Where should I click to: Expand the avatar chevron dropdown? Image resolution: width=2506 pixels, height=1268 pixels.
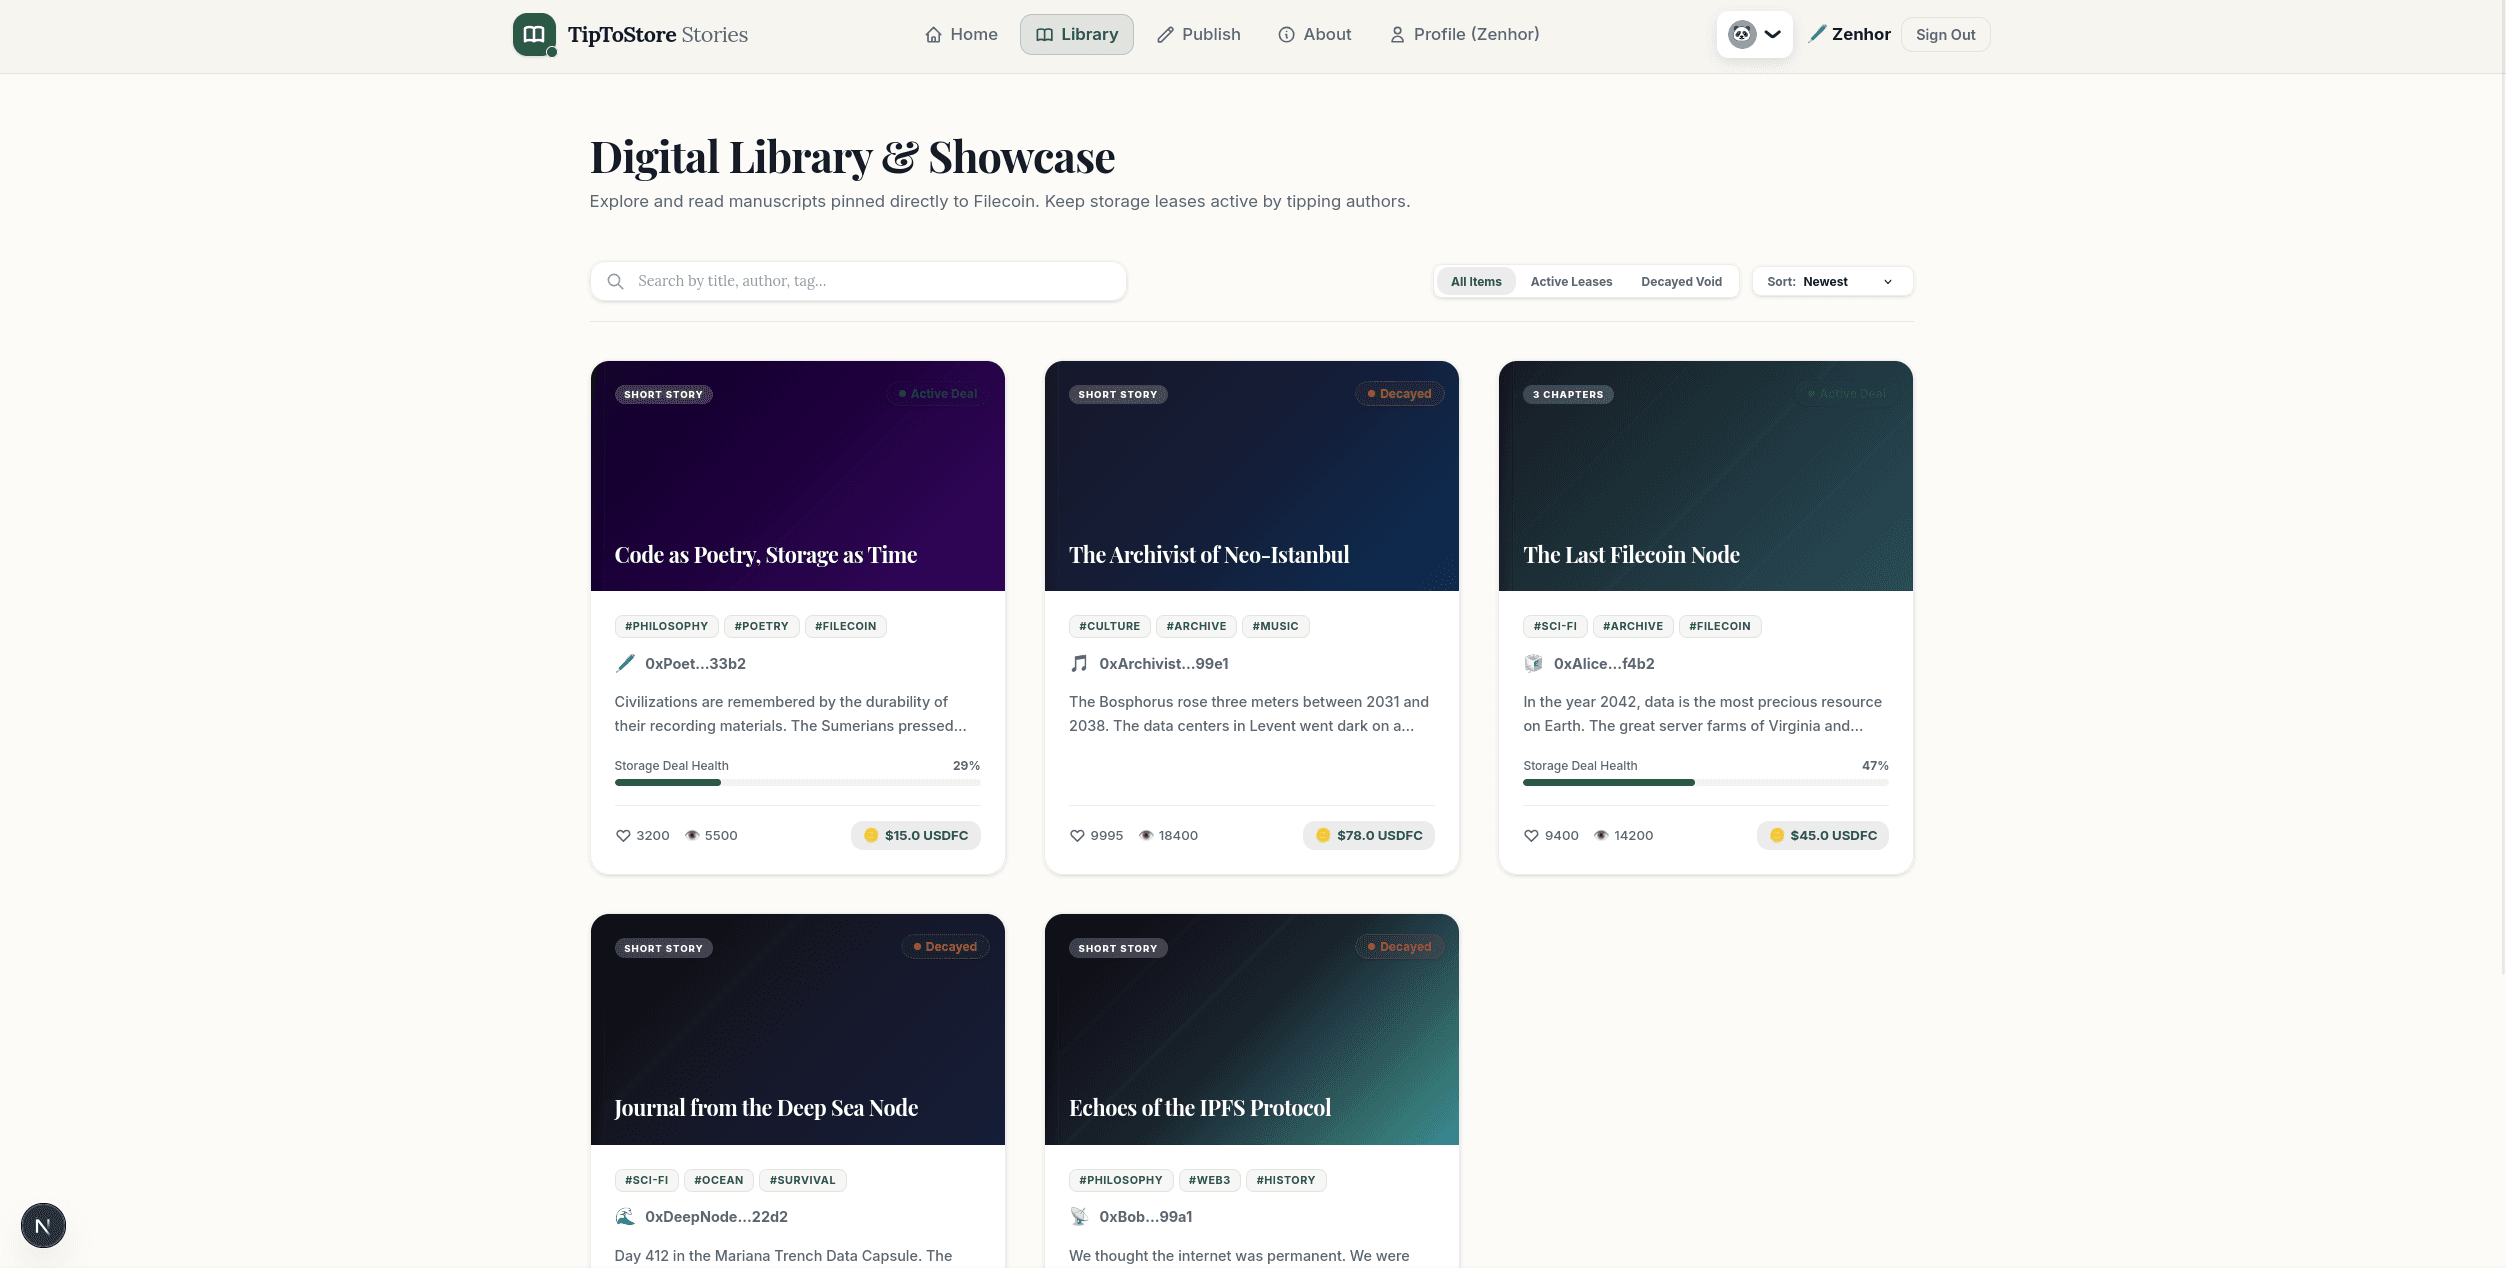coord(1772,34)
